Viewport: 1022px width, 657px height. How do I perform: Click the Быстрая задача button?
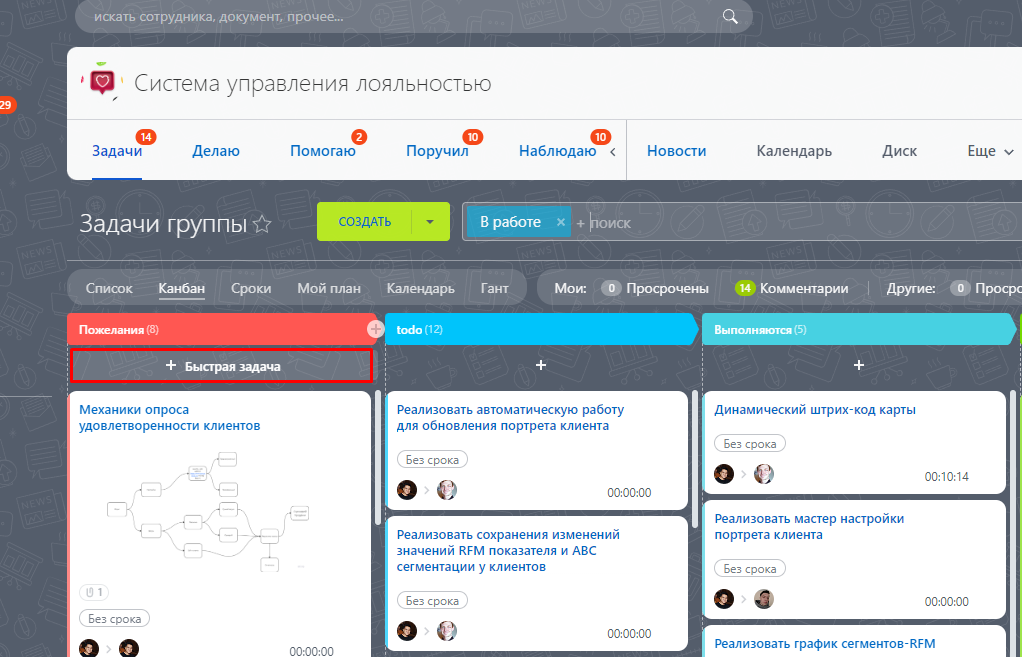pos(222,366)
